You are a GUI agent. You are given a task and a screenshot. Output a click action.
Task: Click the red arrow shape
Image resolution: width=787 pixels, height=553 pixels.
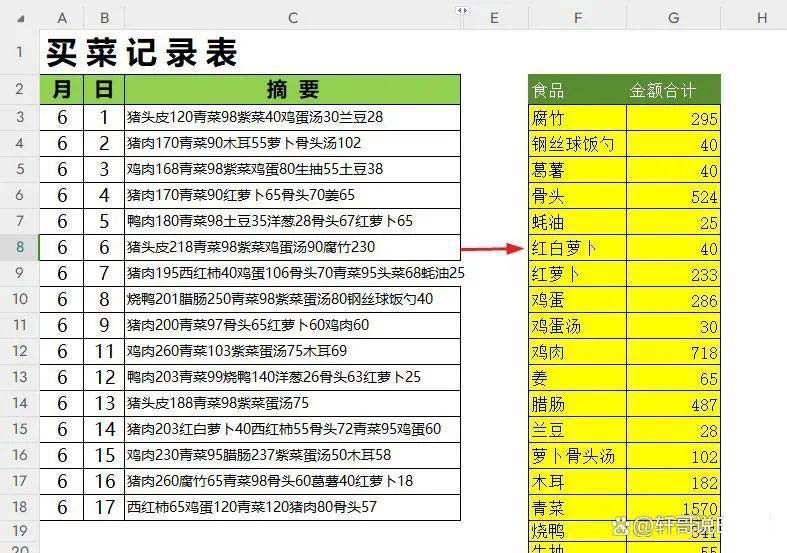point(494,247)
